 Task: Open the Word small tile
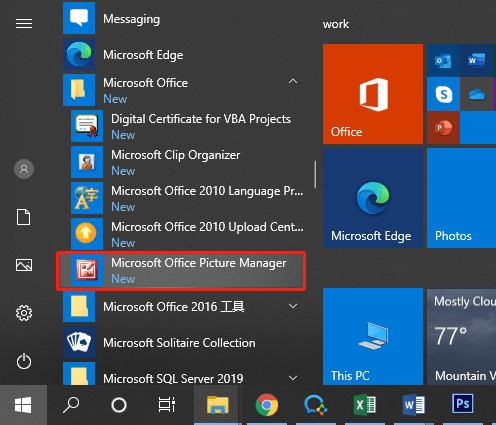coord(477,60)
